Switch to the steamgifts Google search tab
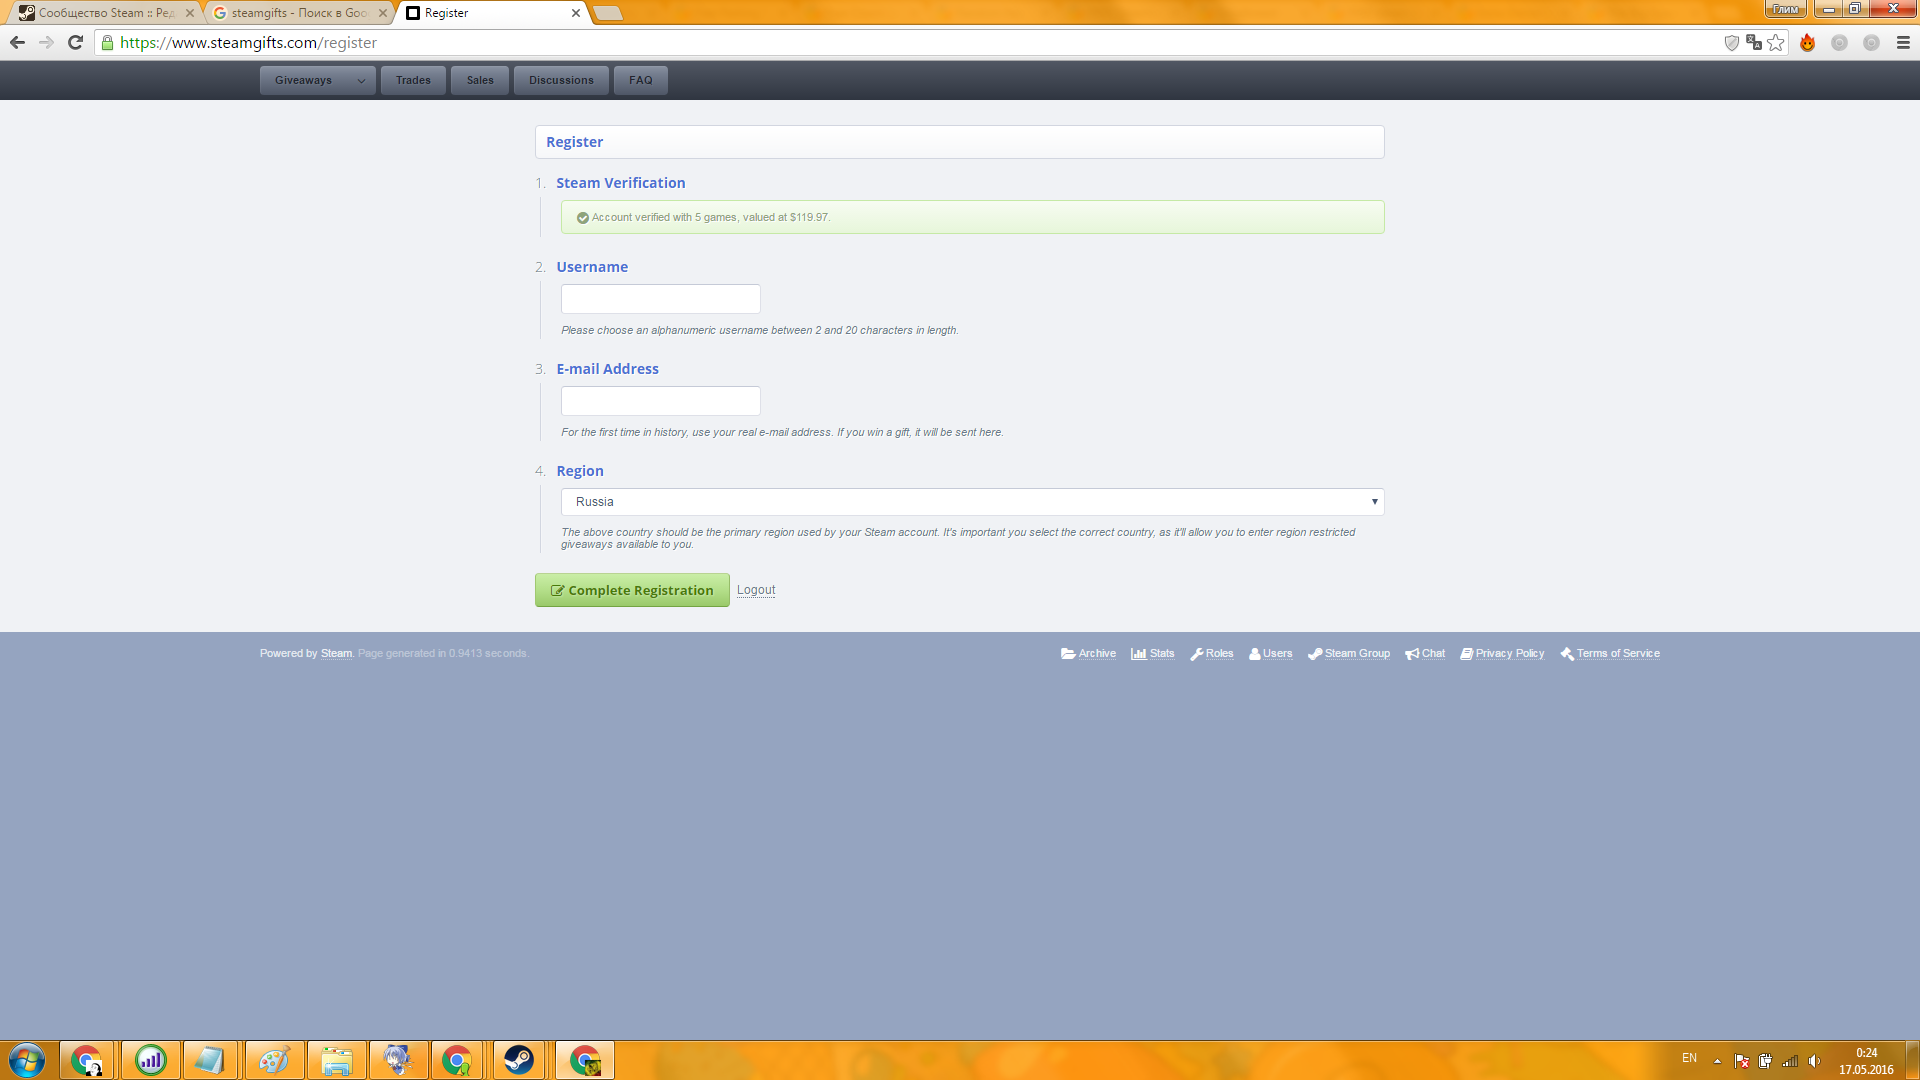The image size is (1920, 1080). coord(297,13)
